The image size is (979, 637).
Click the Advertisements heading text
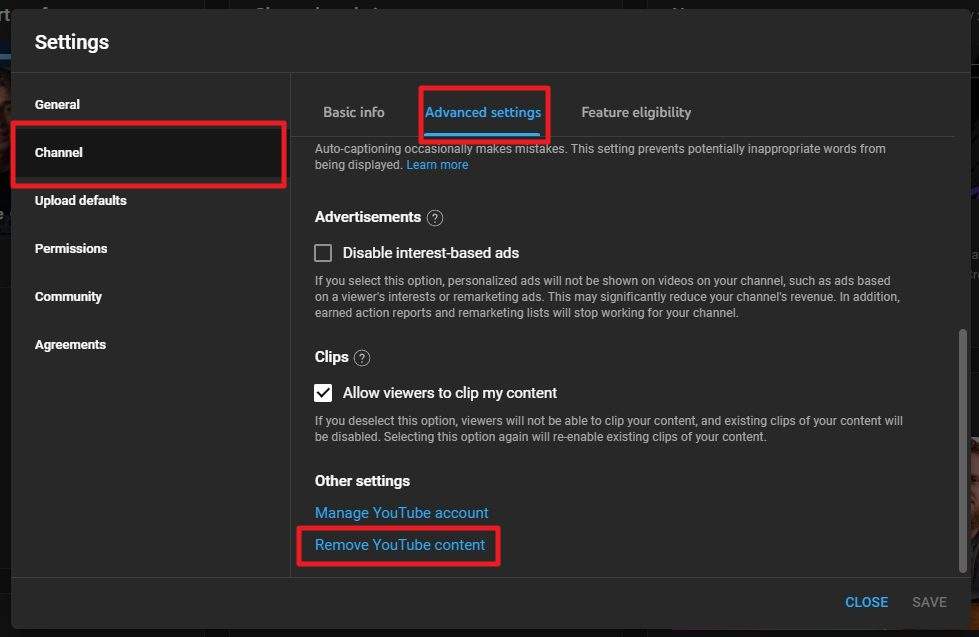point(368,217)
